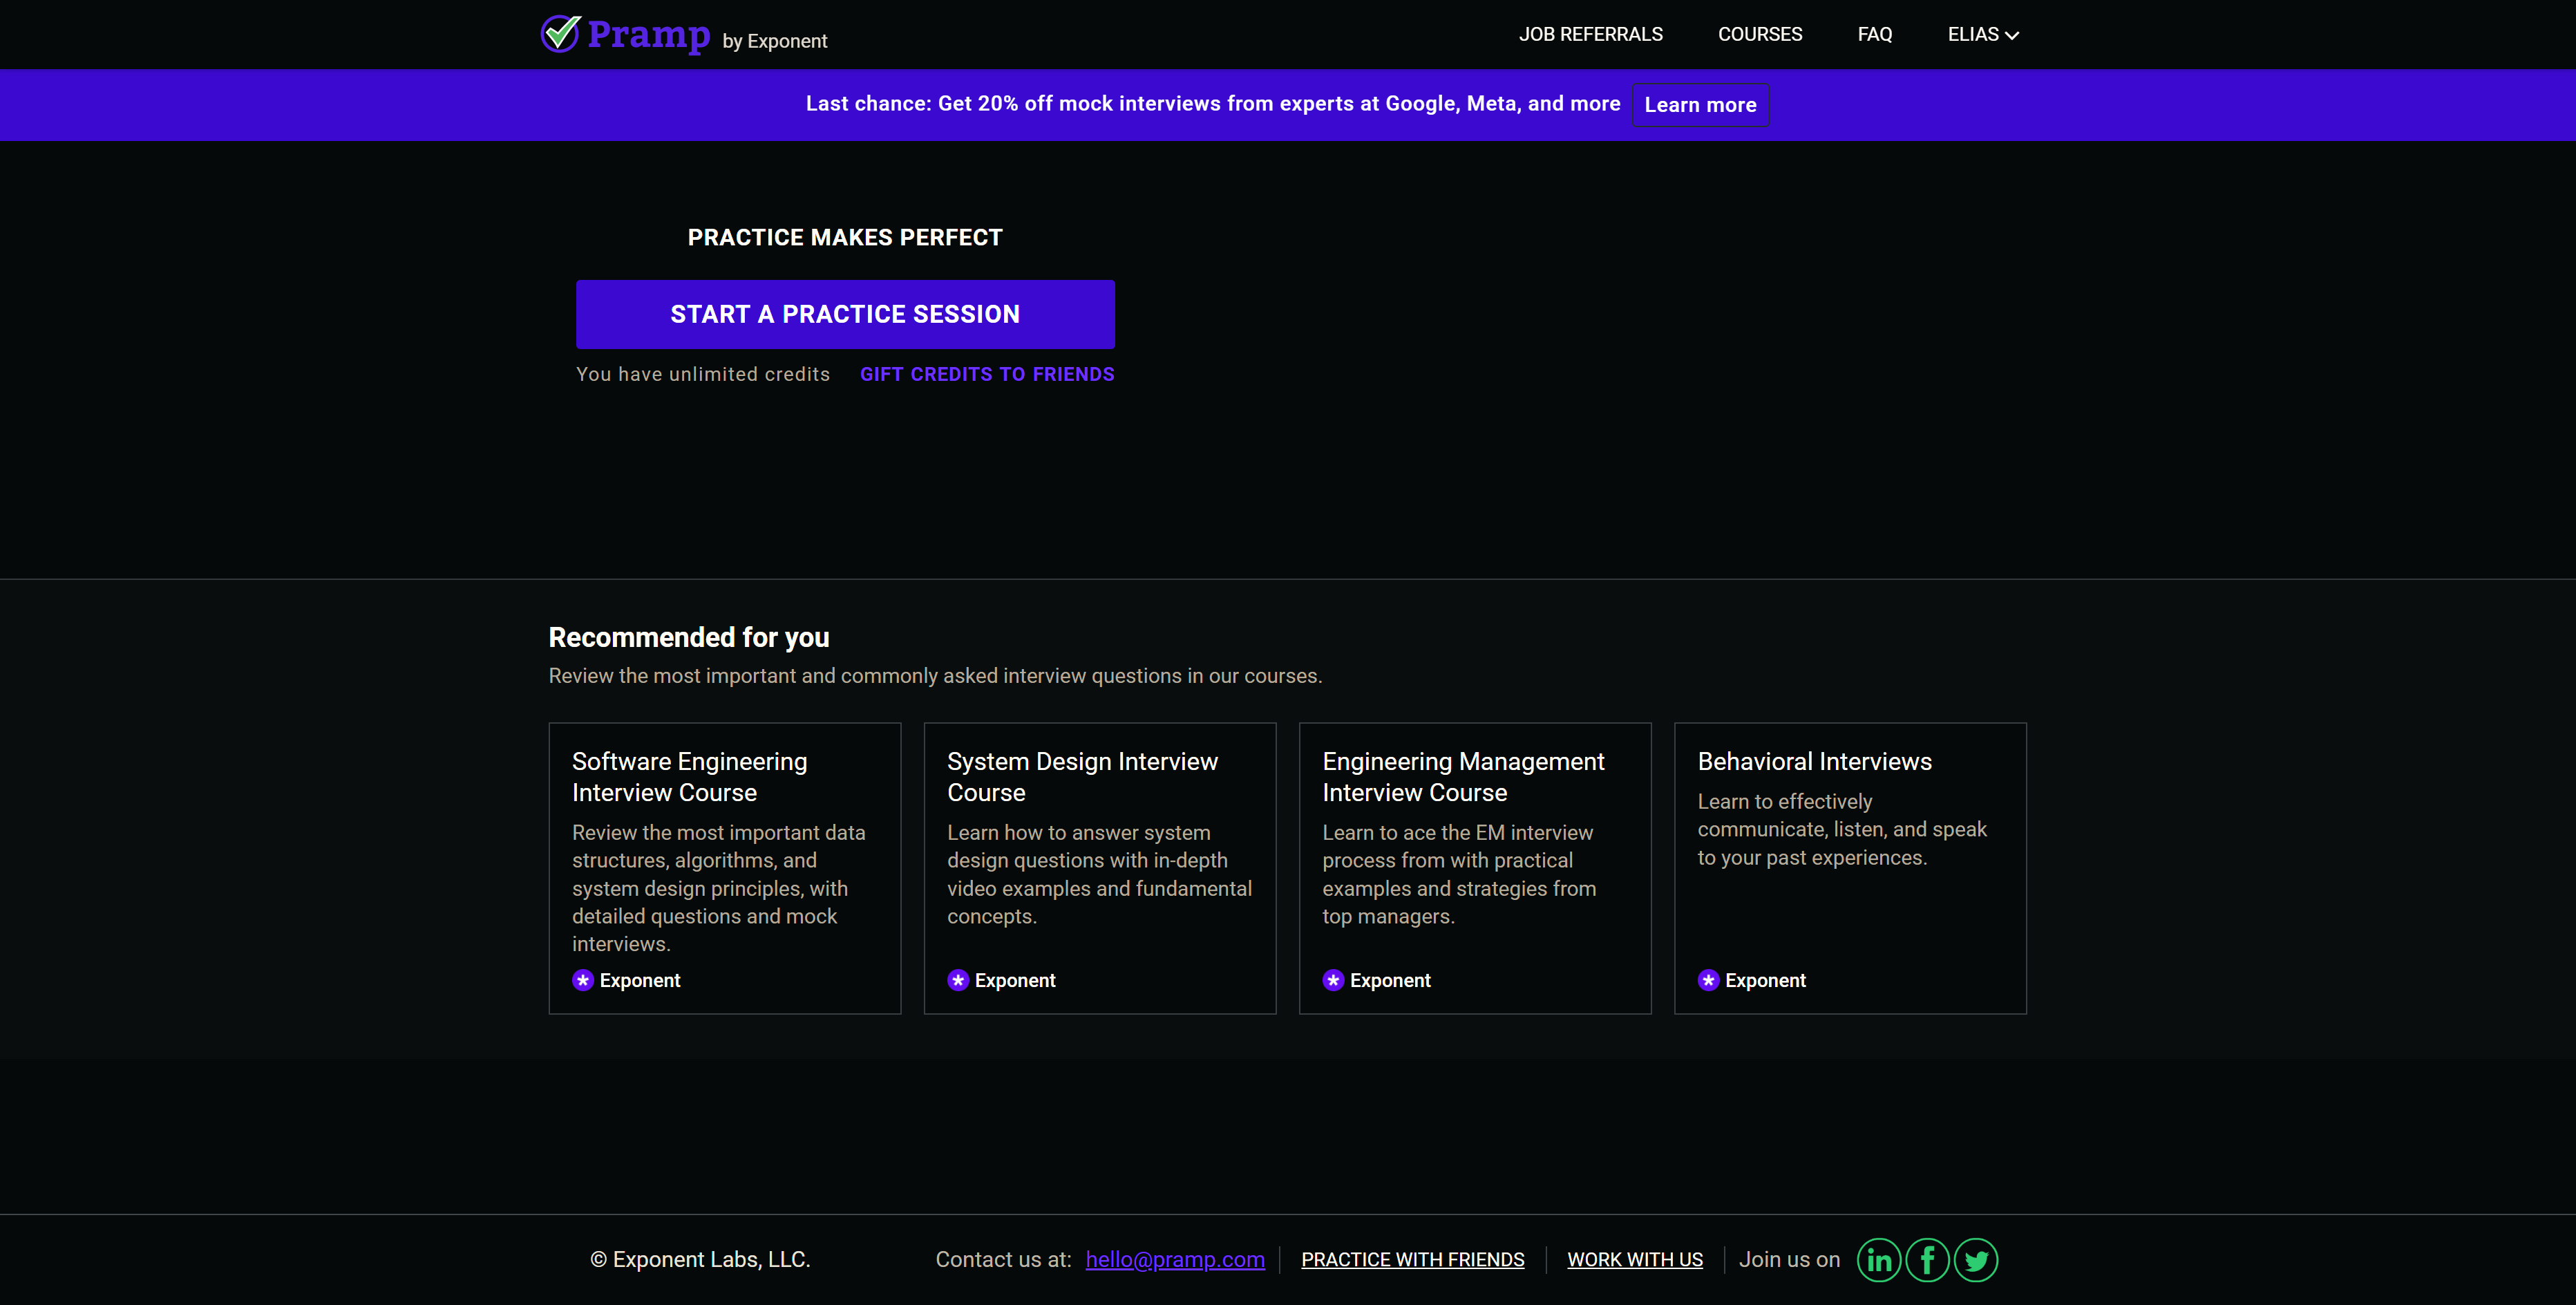Open the FAQ page
The height and width of the screenshot is (1305, 2576).
pos(1875,34)
